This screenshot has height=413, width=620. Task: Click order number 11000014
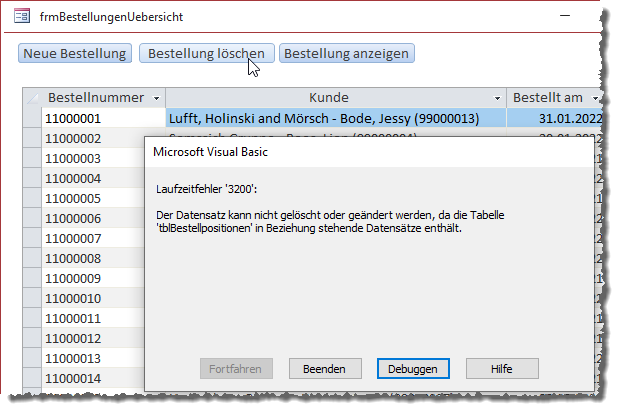pos(93,379)
